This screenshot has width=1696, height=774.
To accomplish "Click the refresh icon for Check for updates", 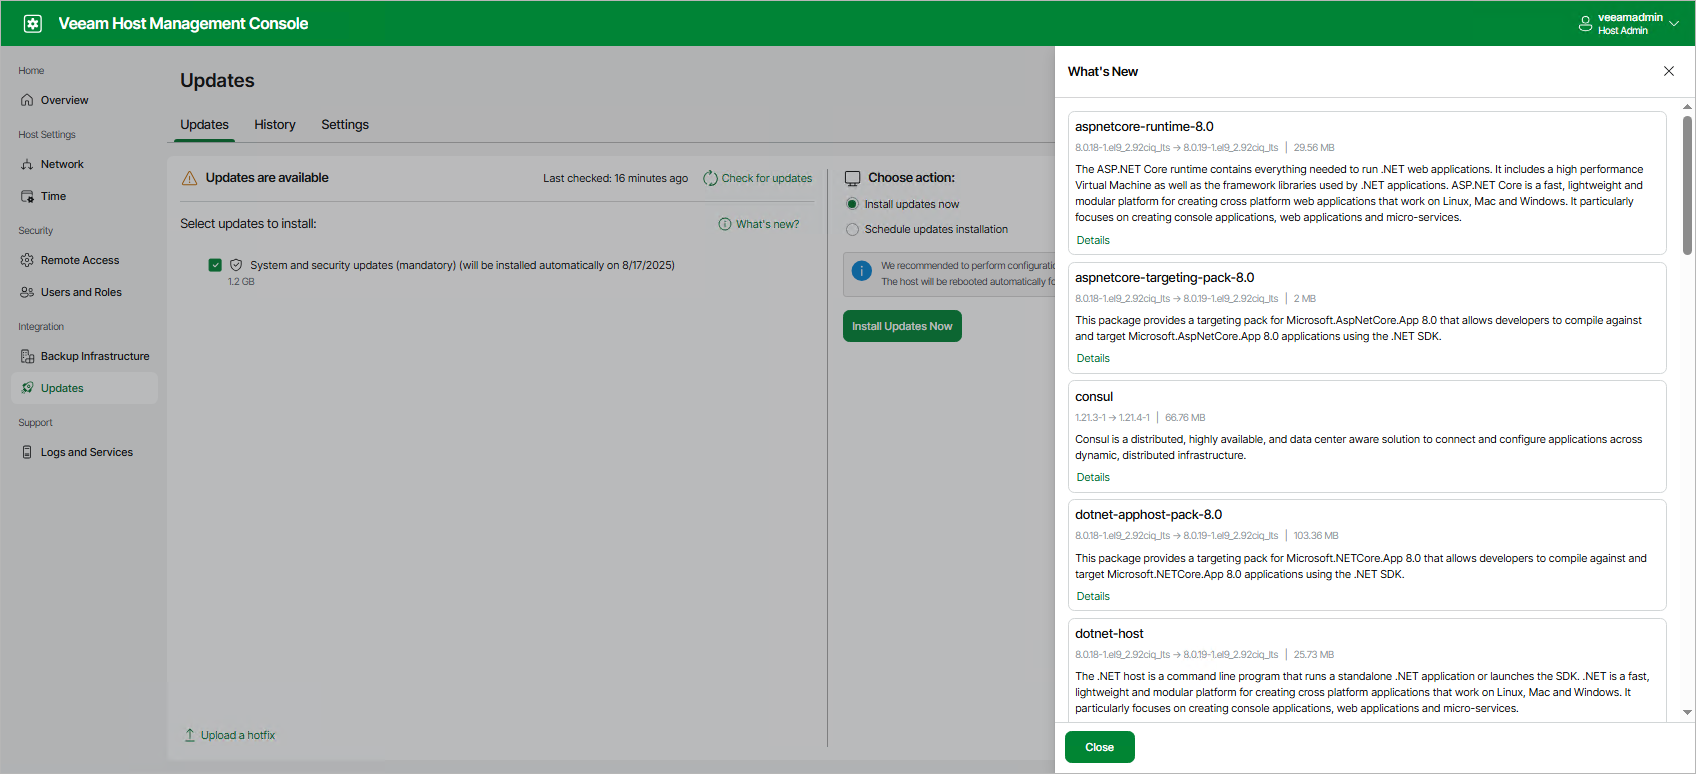I will tap(710, 178).
